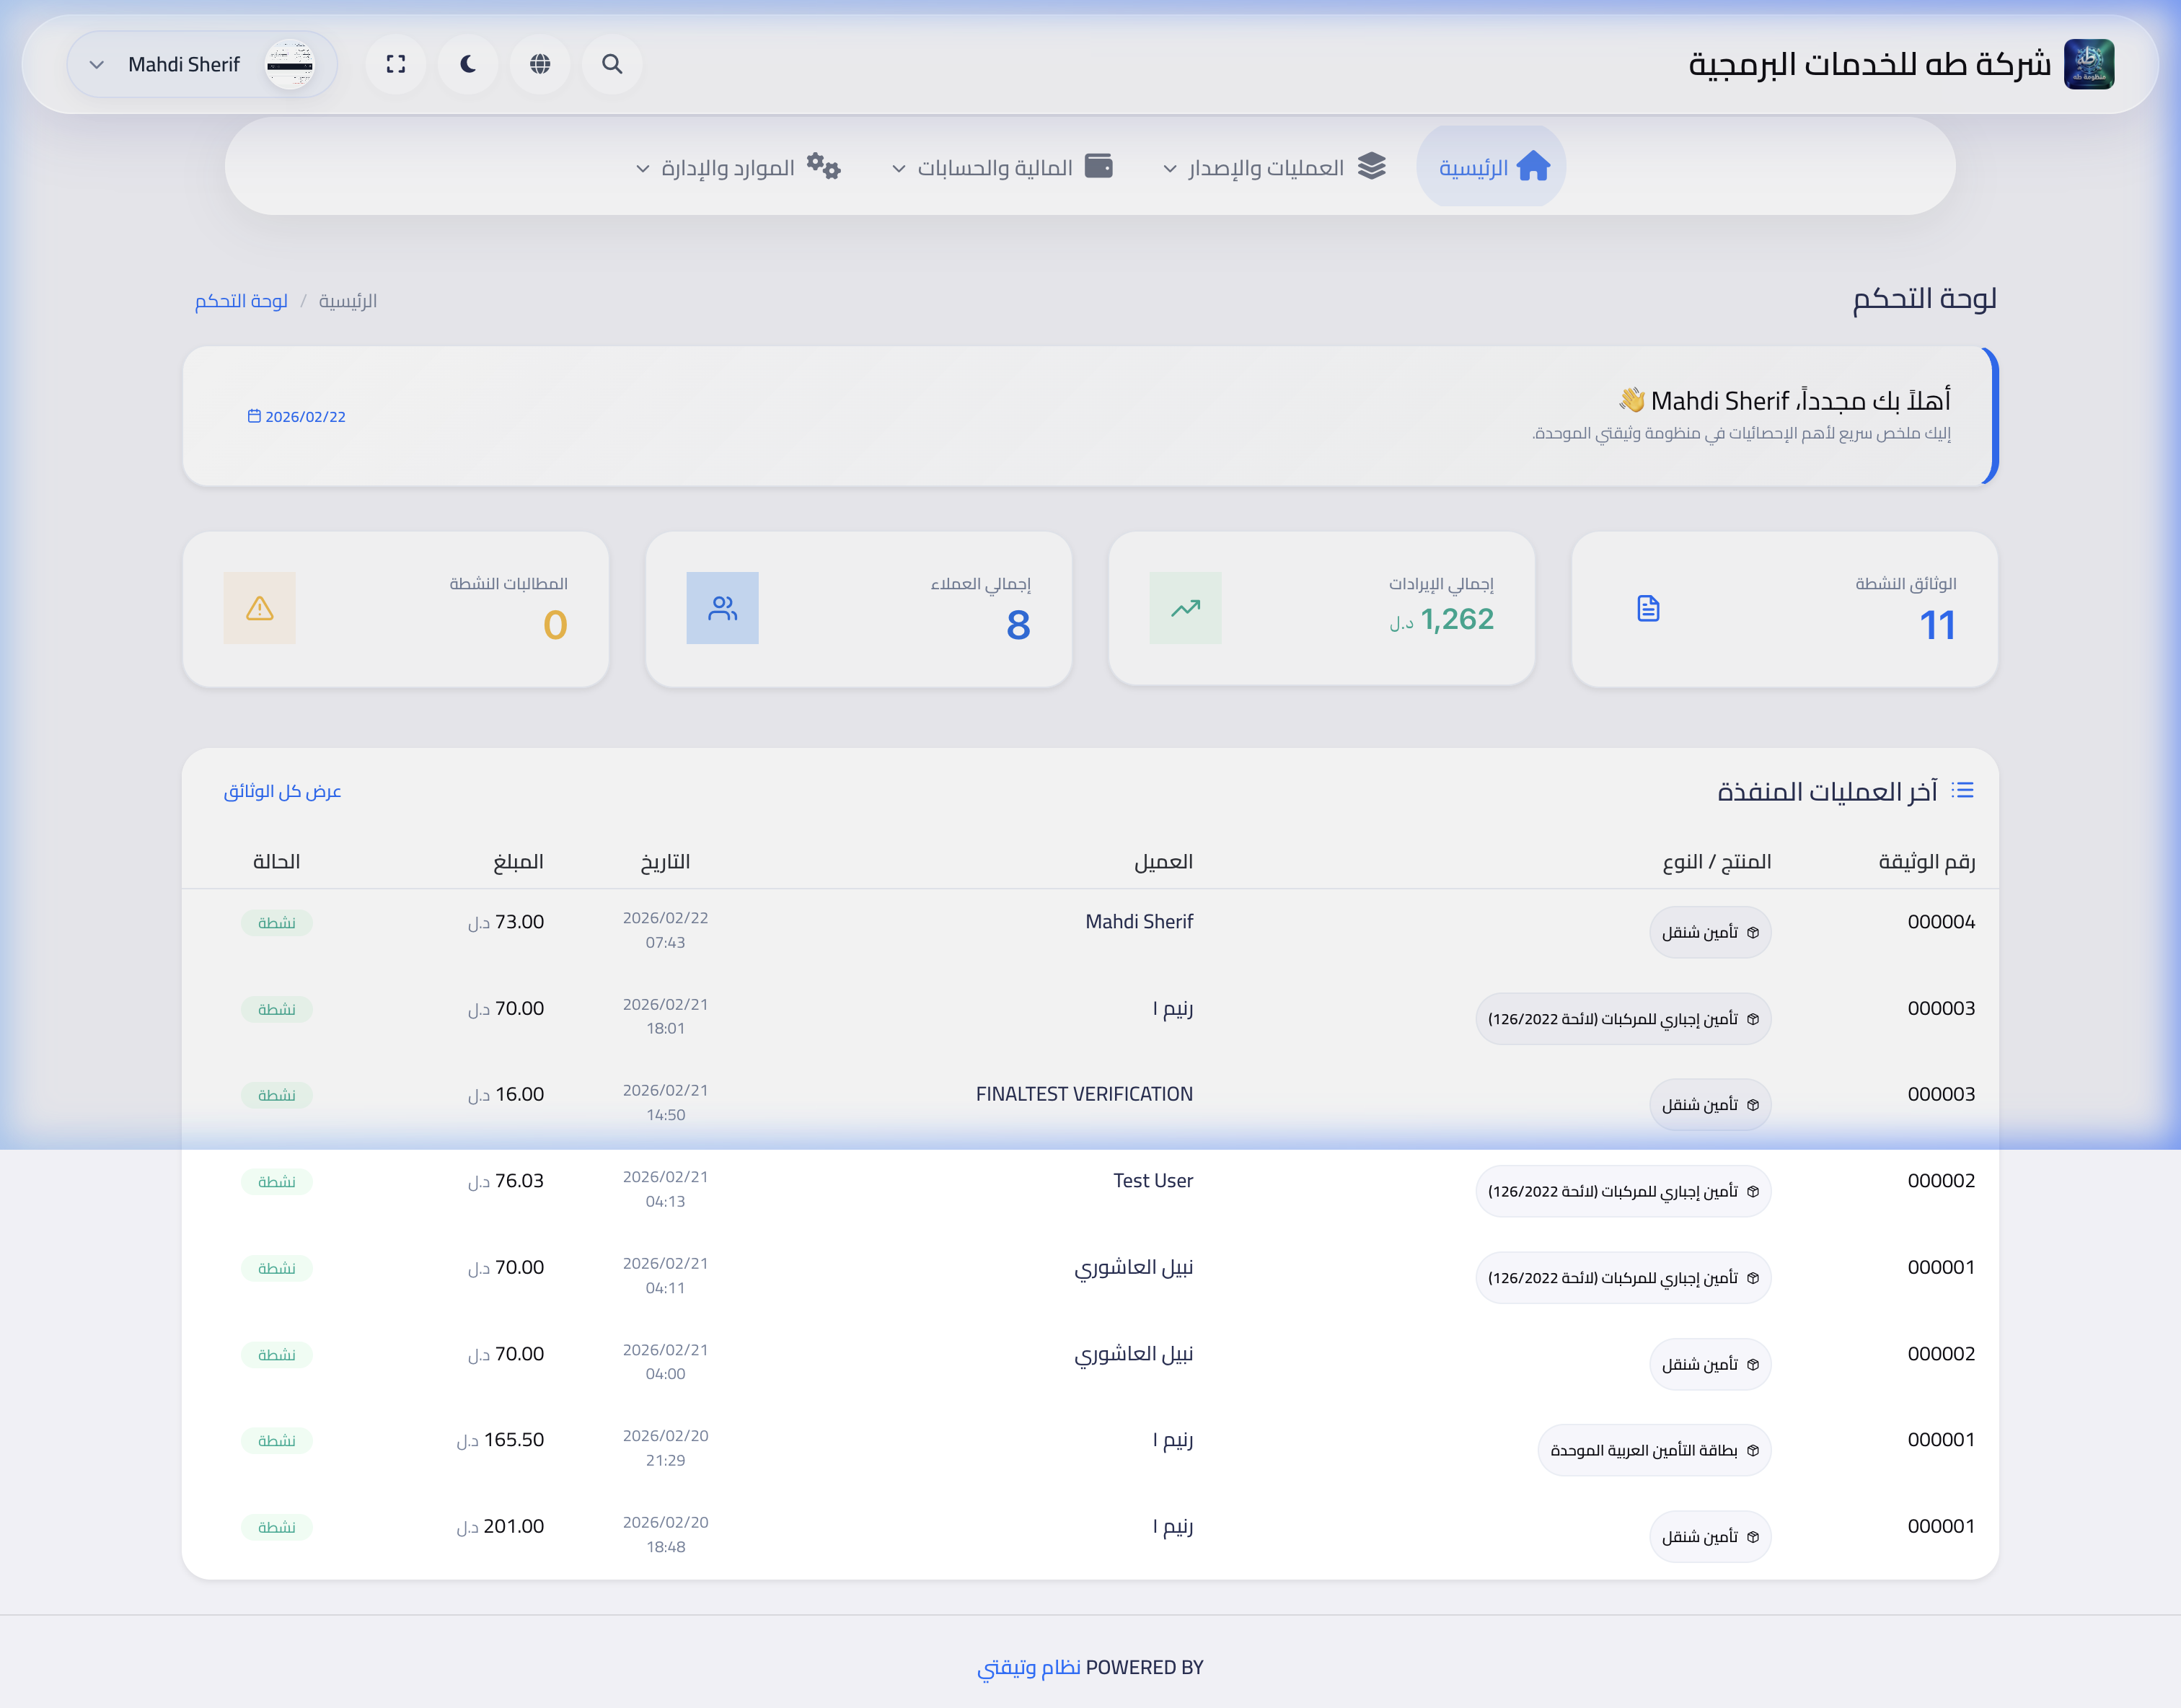This screenshot has height=1708, width=2181.
Task: Click the شركة طه company logo
Action: click(2091, 64)
